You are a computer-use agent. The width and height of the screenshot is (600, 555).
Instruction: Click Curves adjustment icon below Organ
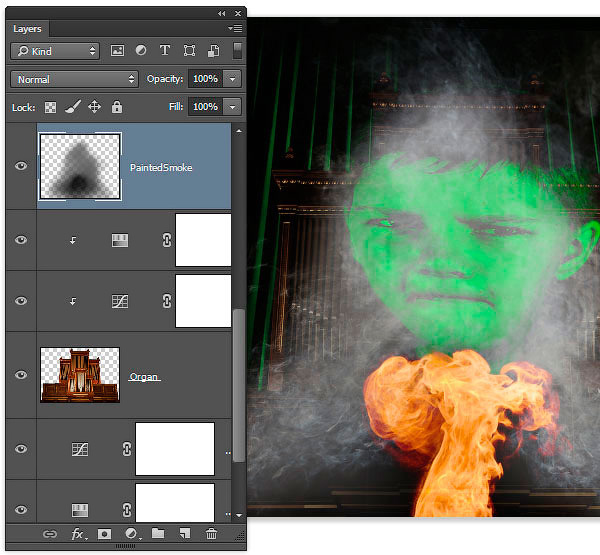click(80, 449)
